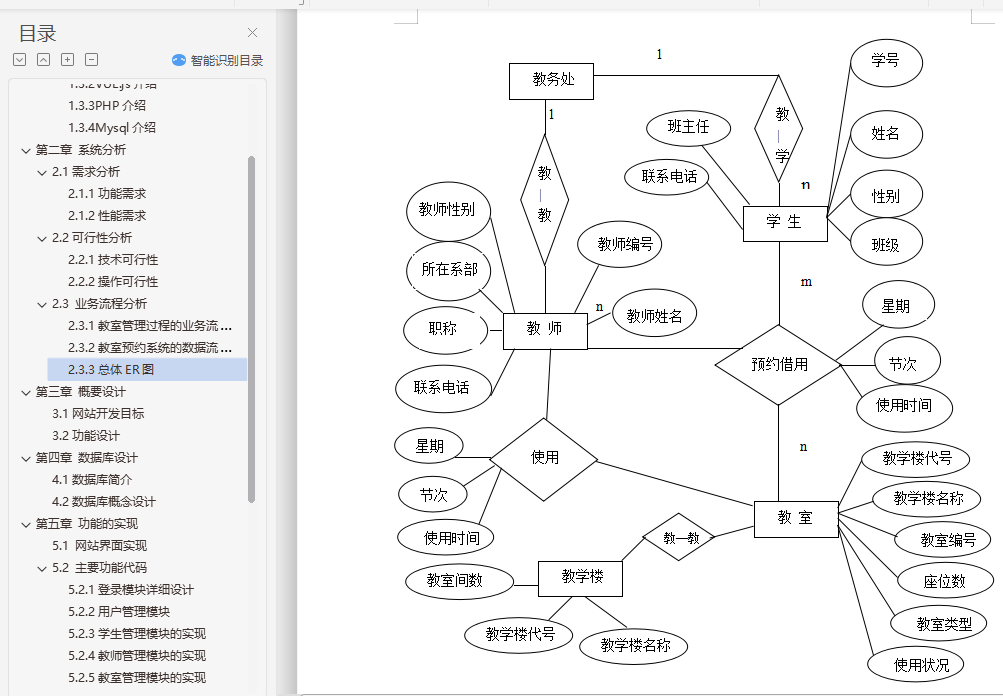
Task: Go to 4.2 数据库概念设计
Action: tap(104, 502)
